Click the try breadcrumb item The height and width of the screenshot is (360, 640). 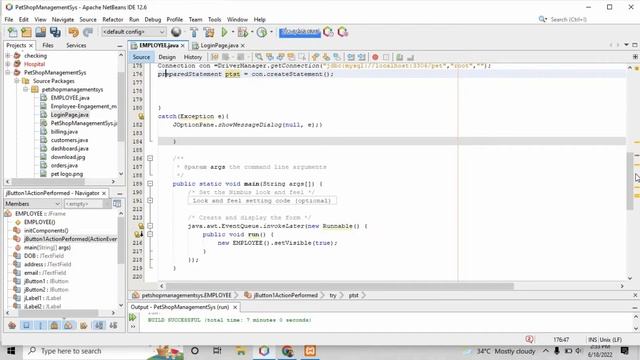tap(333, 295)
